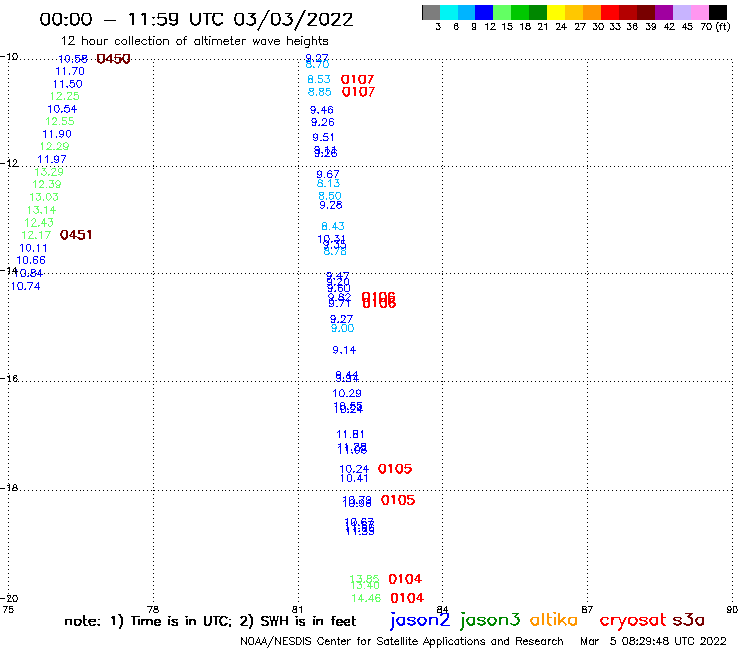This screenshot has height=650, width=740.
Task: Click the pink 70 ft legend swatch
Action: click(x=699, y=12)
